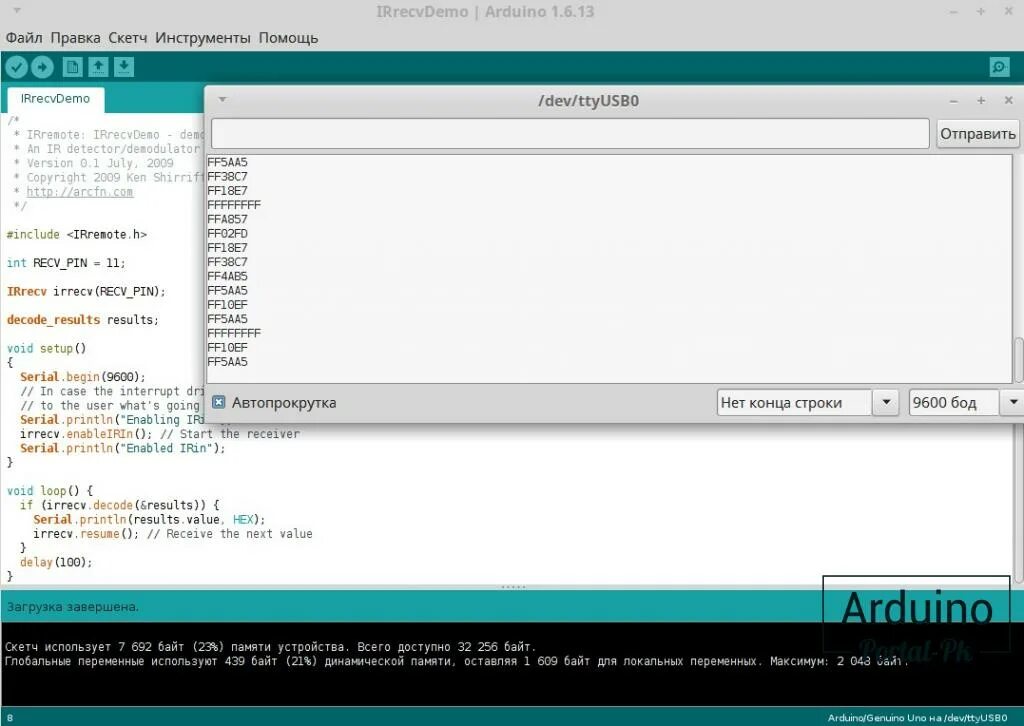Save the sketch with the down-arrow icon

pos(124,67)
